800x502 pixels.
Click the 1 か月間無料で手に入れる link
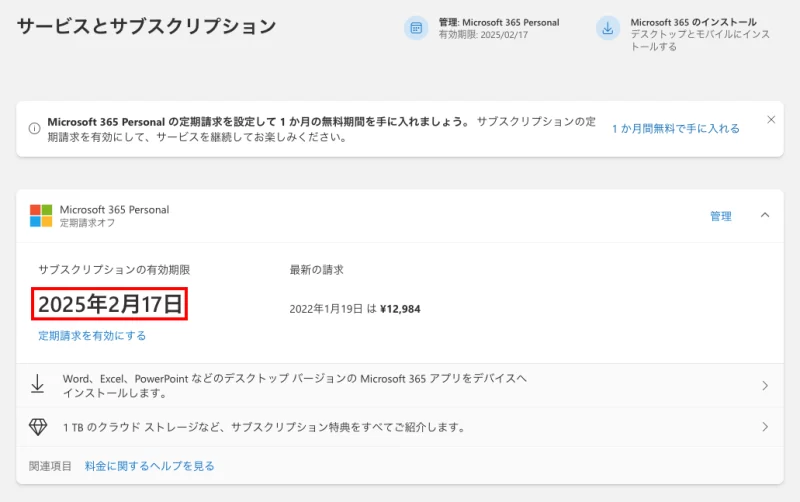point(675,129)
